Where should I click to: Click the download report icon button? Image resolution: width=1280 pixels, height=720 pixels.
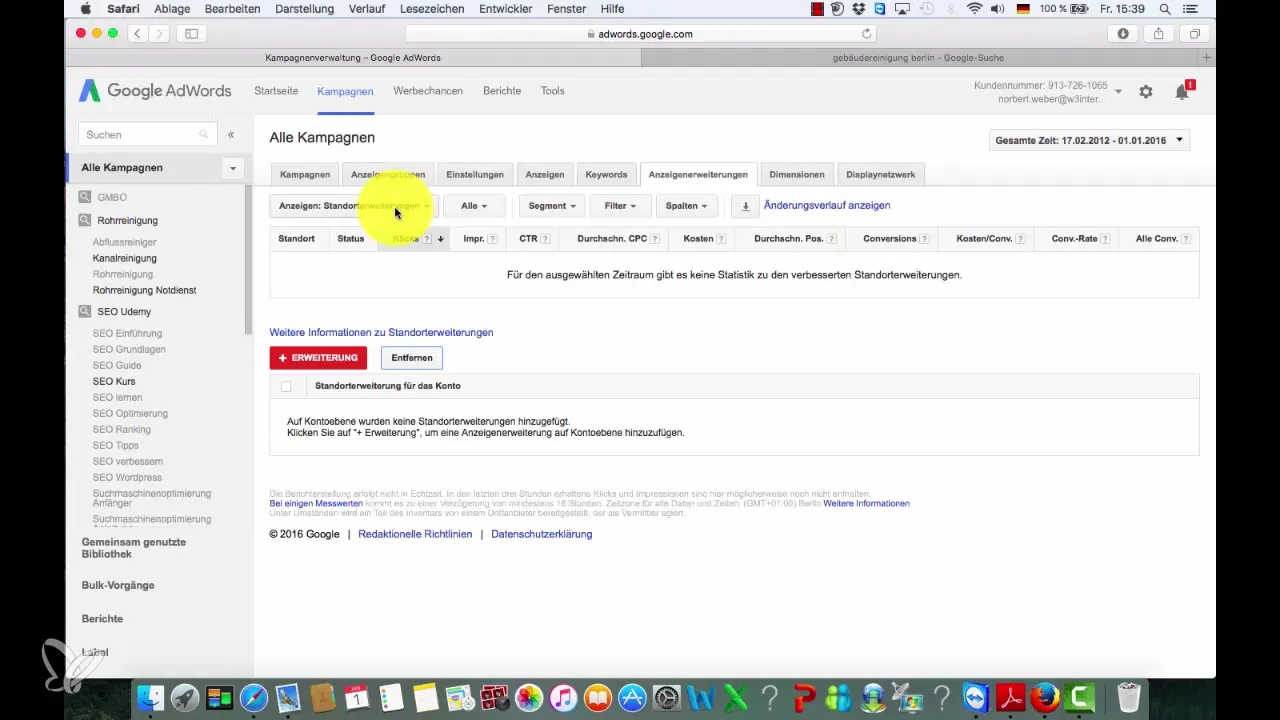pos(745,206)
